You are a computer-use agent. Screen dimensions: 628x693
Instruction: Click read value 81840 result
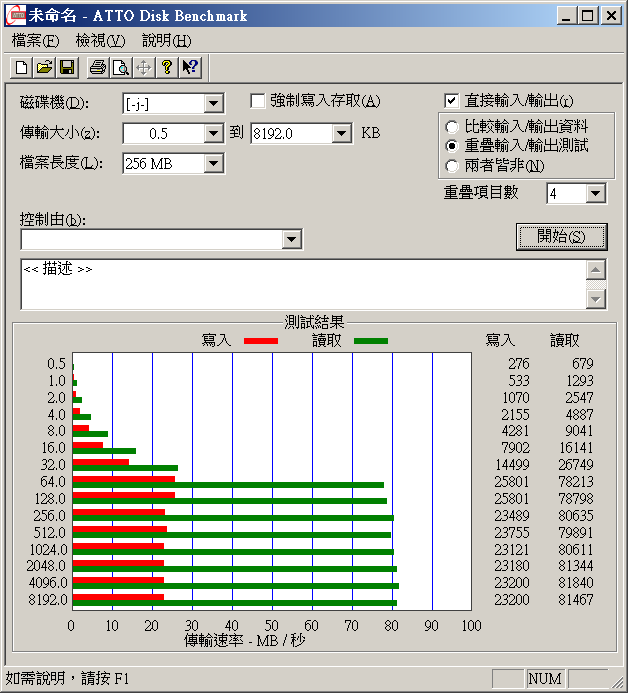click(575, 583)
